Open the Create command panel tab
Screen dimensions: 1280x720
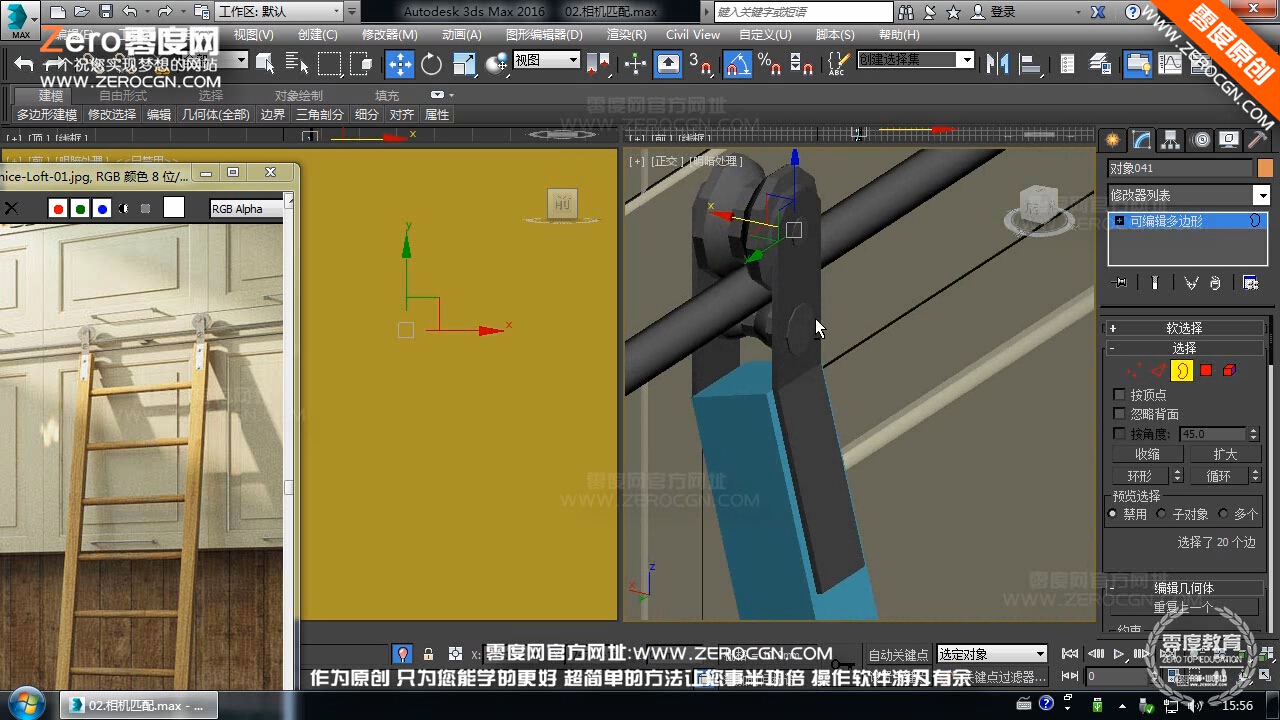[1112, 140]
